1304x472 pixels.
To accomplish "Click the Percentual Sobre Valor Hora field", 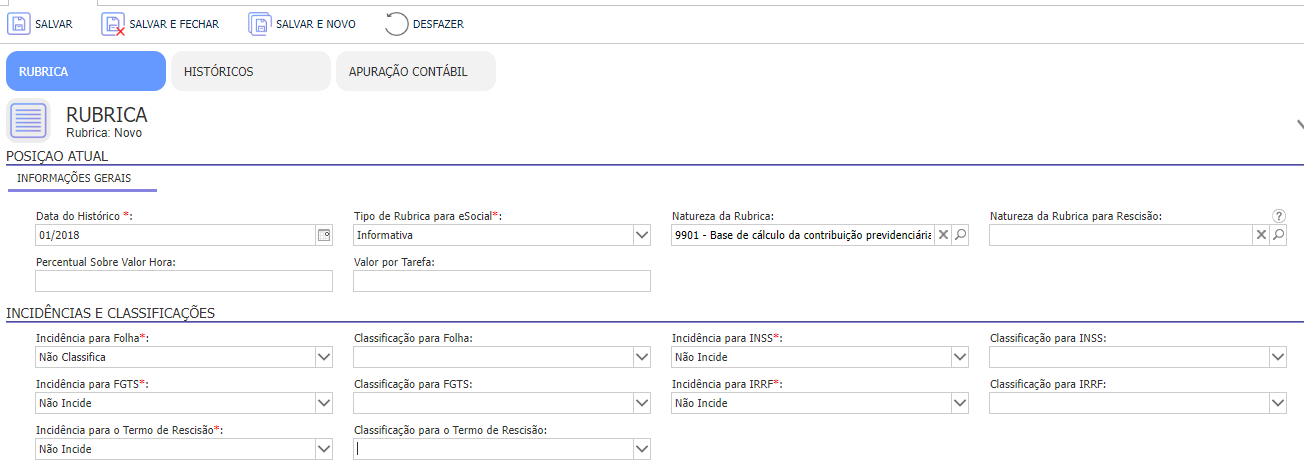I will 184,281.
